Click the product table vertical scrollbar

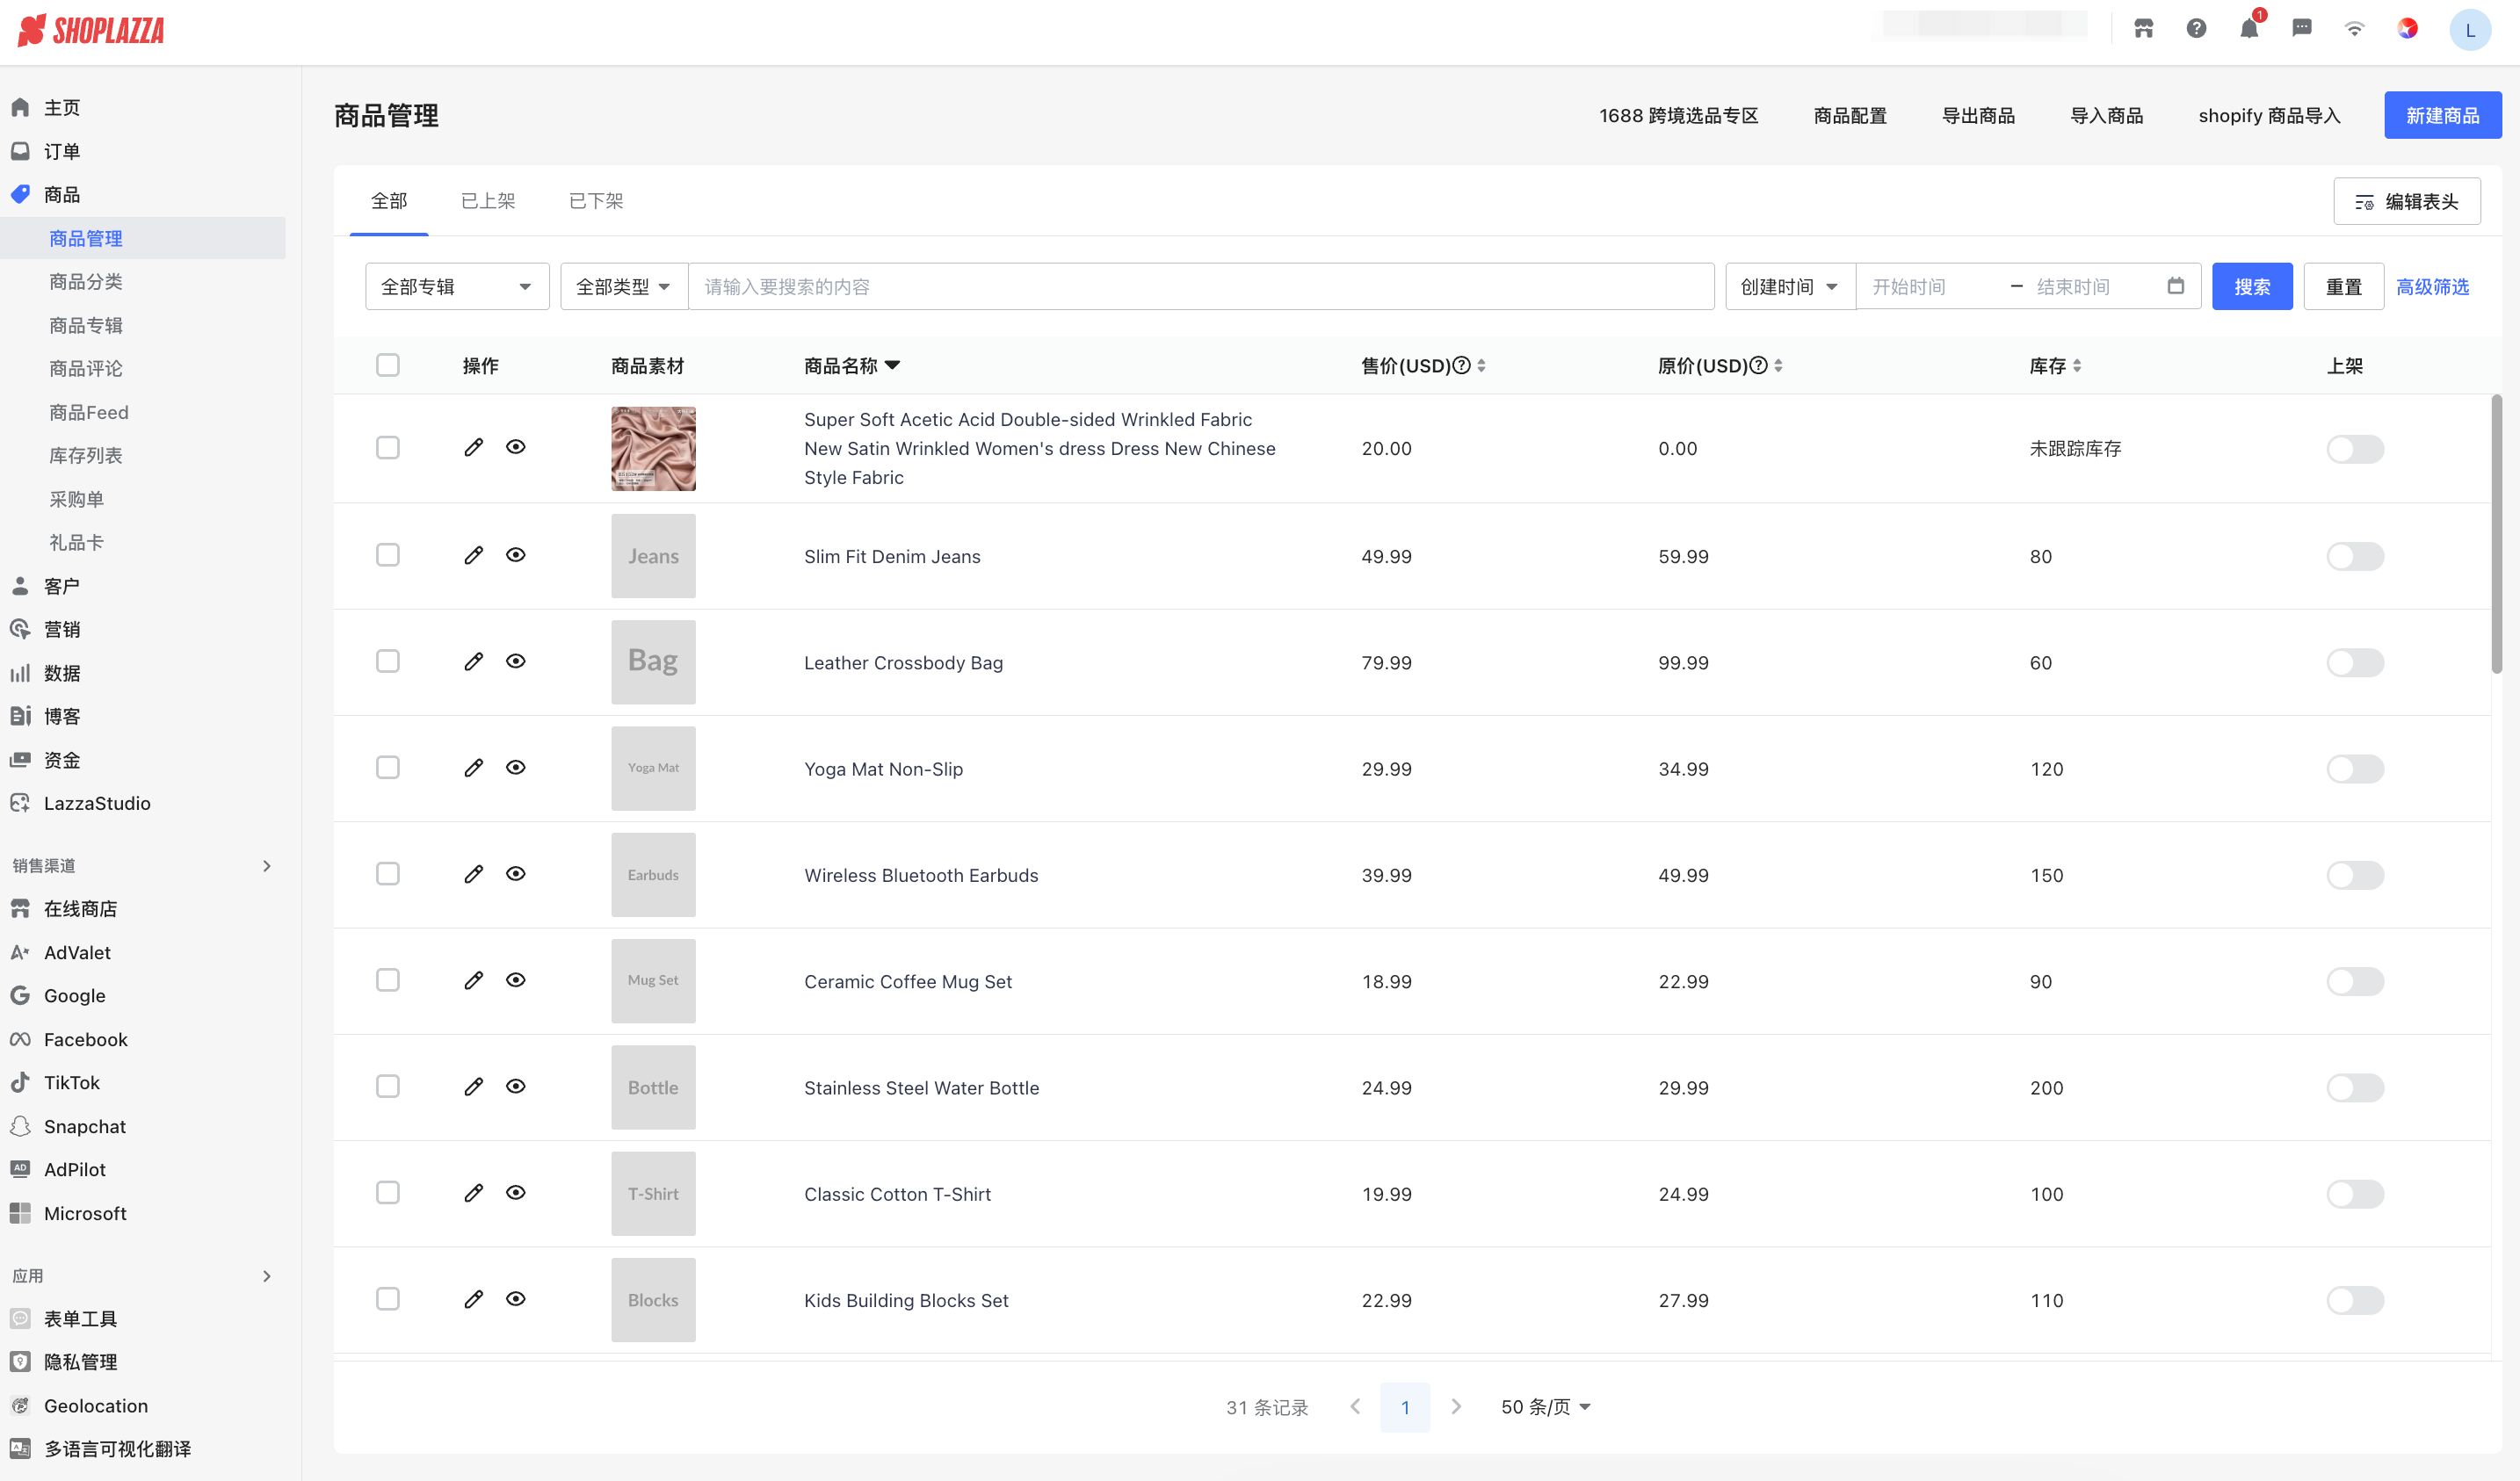pos(2496,534)
